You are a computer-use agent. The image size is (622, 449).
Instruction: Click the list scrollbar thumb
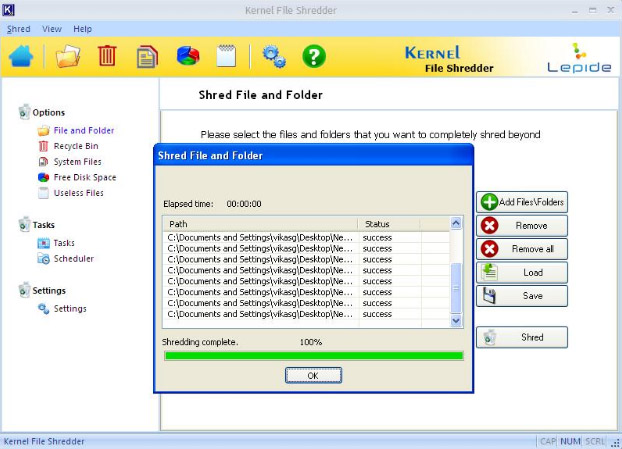click(456, 288)
